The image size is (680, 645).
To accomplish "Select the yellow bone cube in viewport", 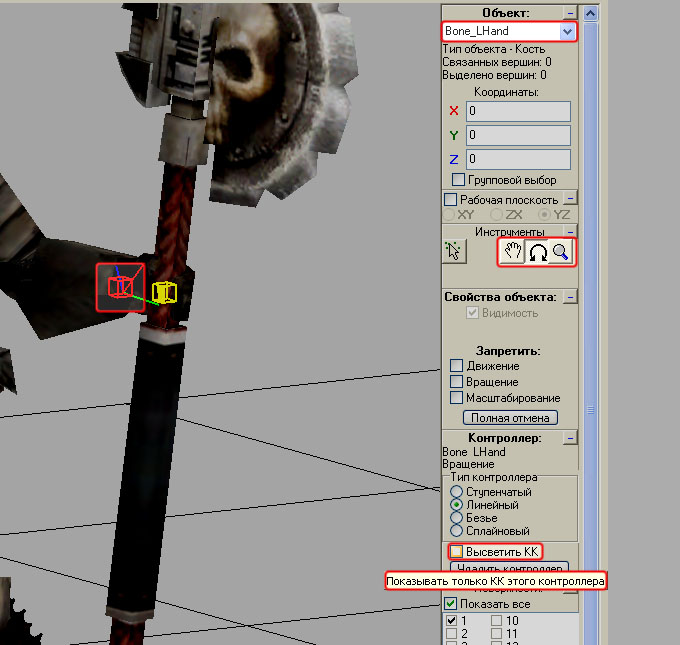I will coord(164,292).
